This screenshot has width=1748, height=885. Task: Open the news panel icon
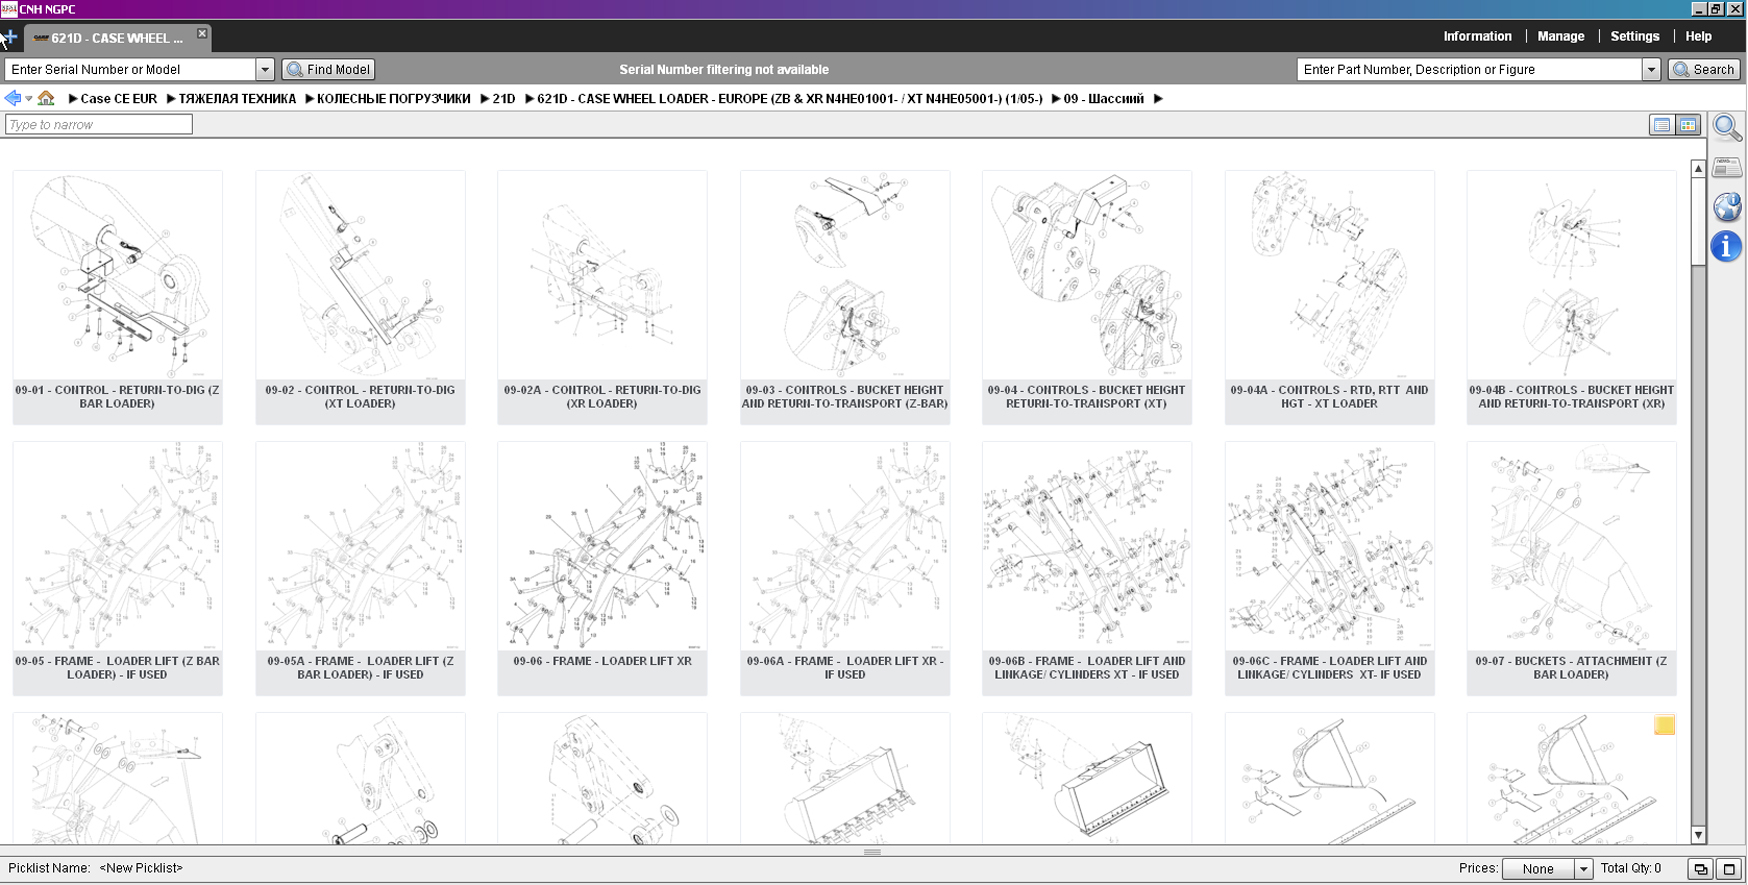[x=1727, y=167]
